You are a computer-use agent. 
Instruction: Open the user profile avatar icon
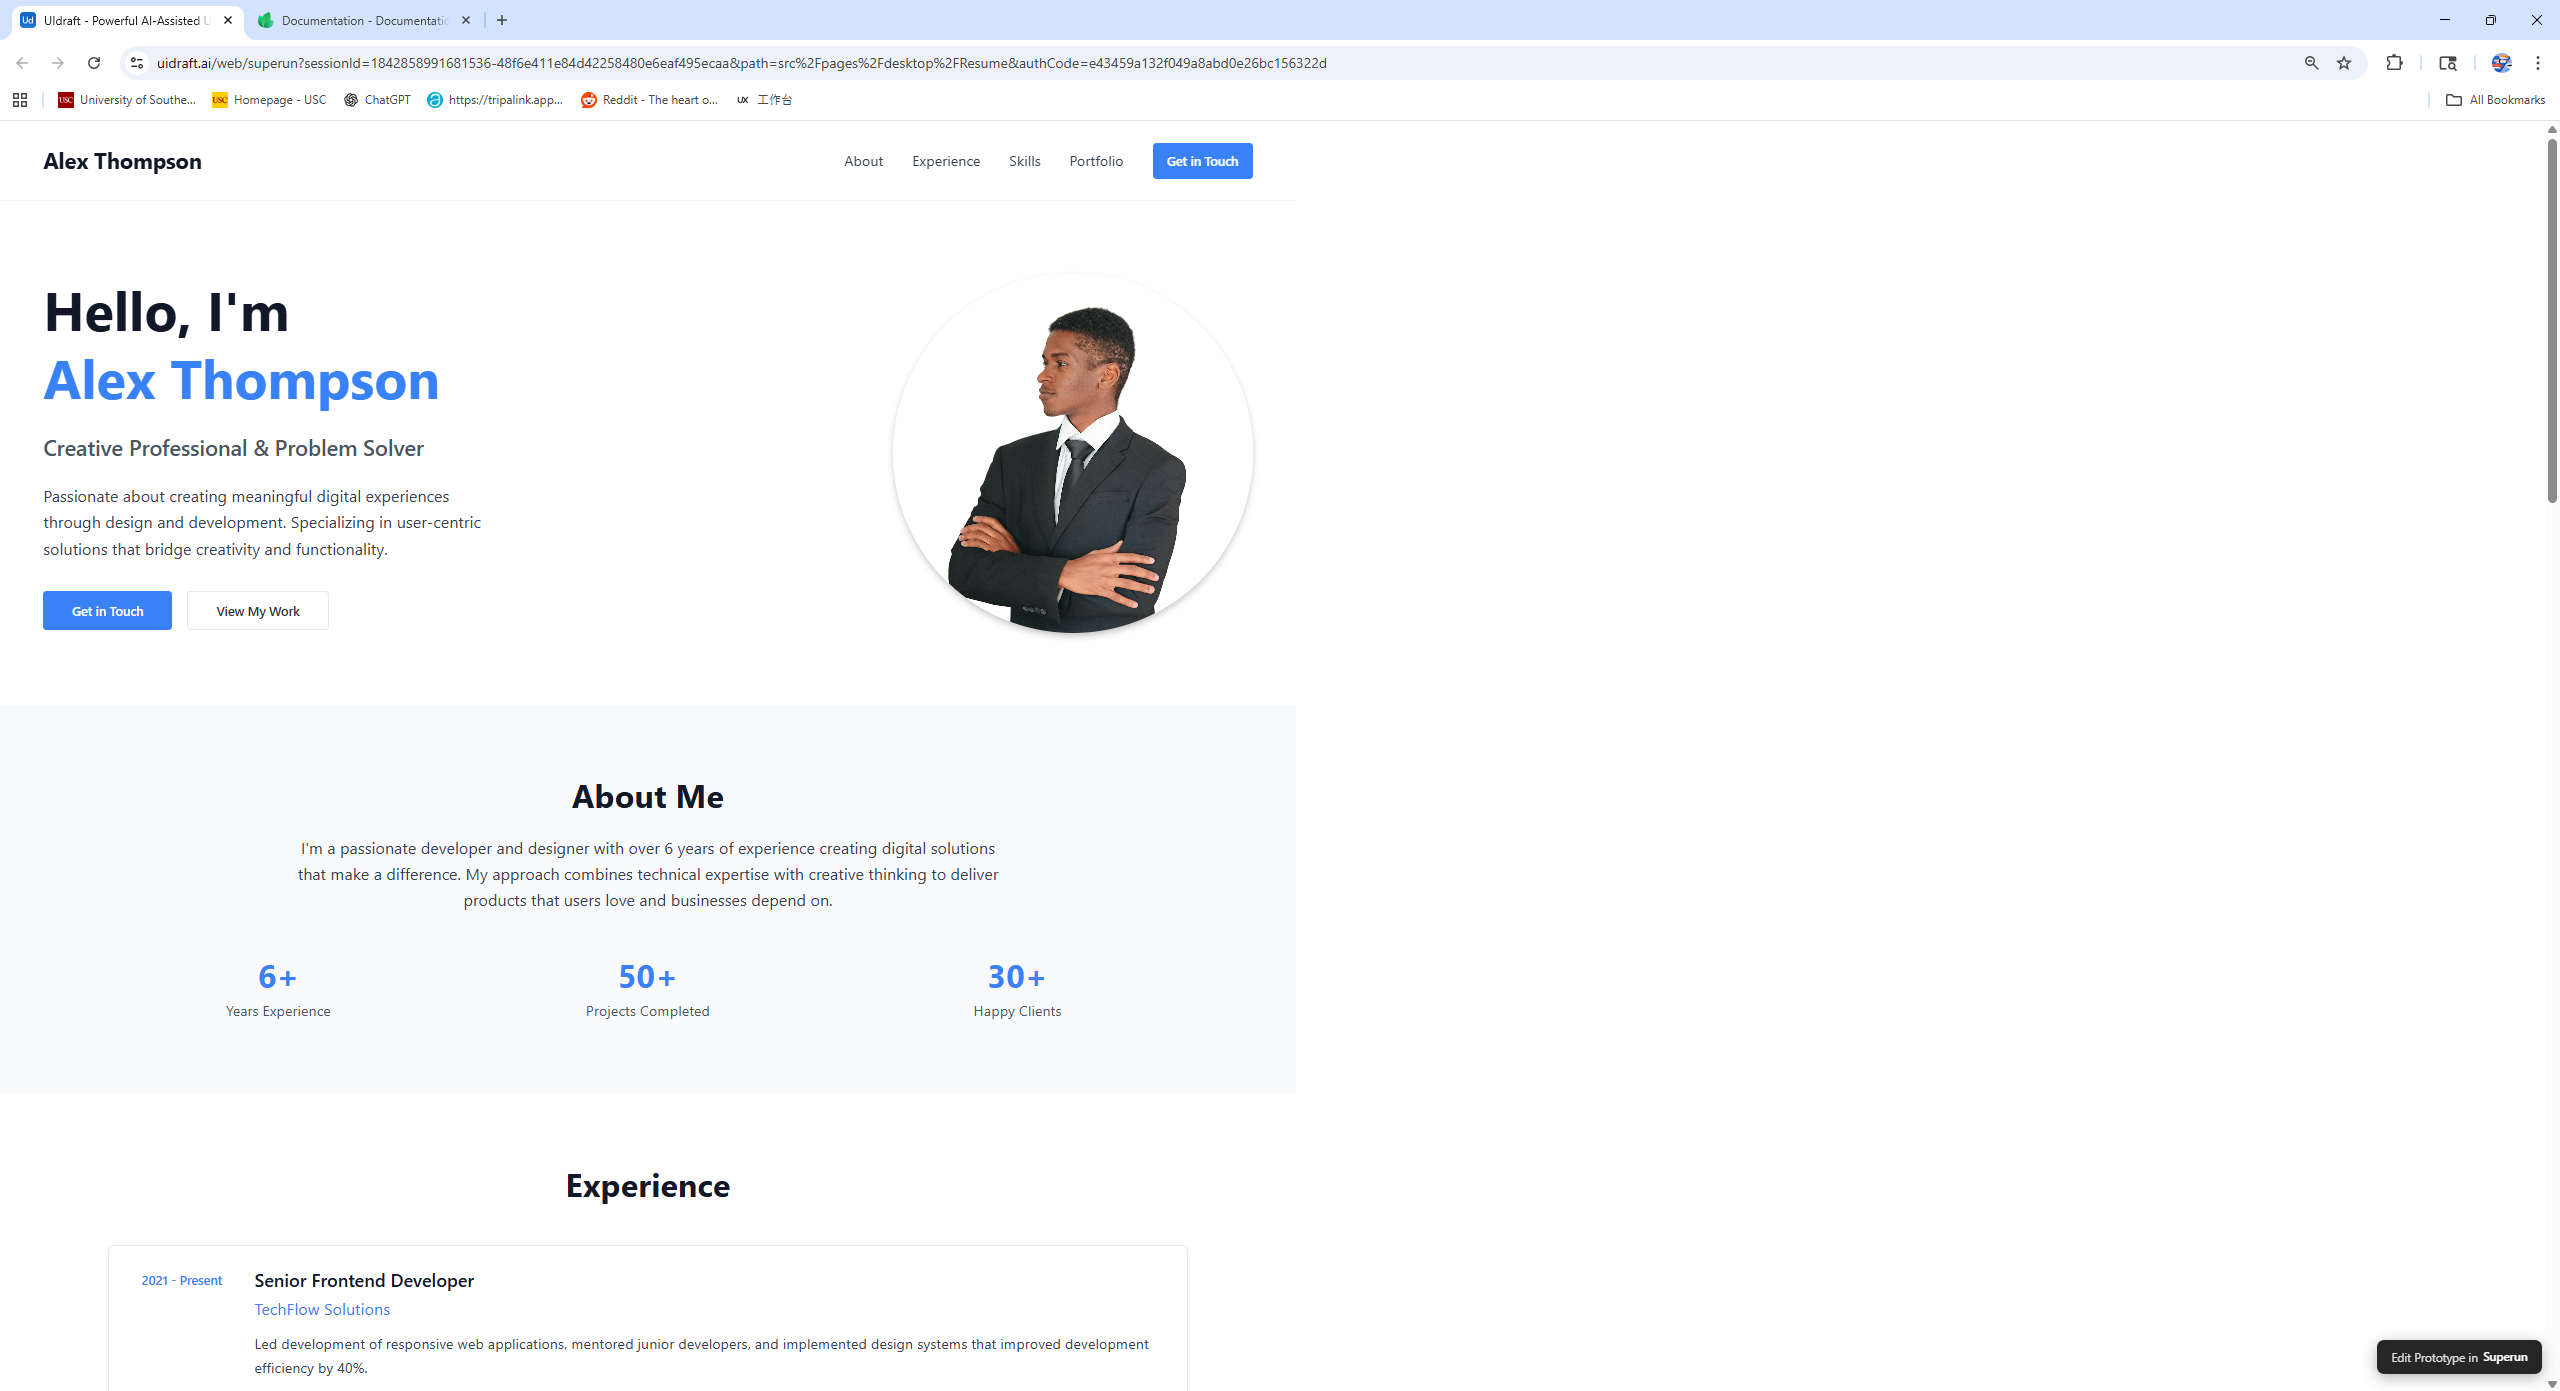click(2501, 63)
